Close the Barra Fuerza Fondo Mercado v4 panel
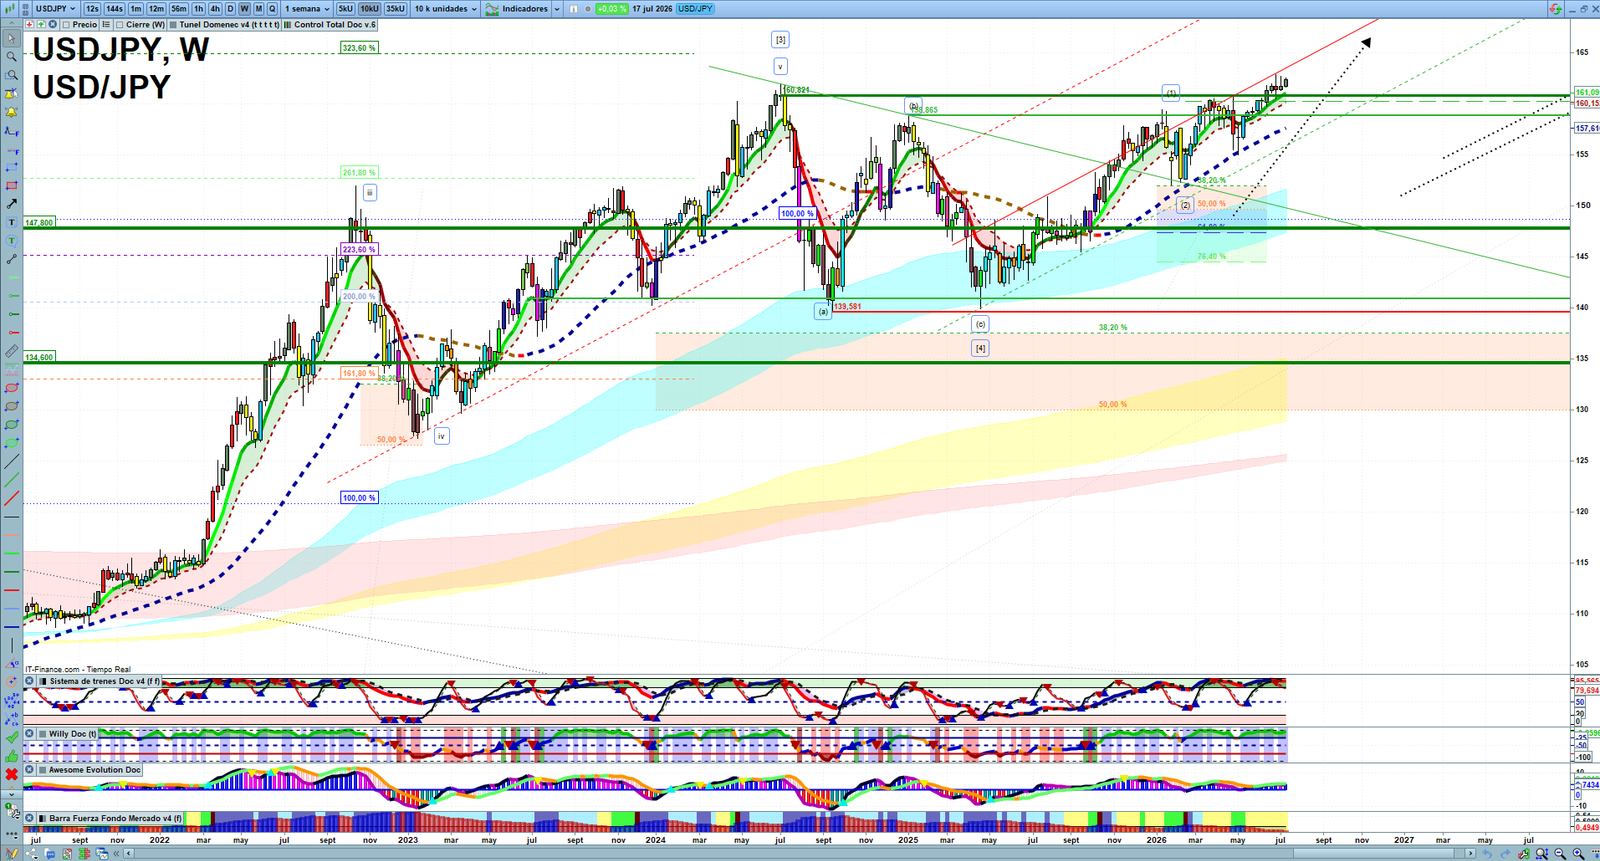This screenshot has width=1600, height=861. 30,818
